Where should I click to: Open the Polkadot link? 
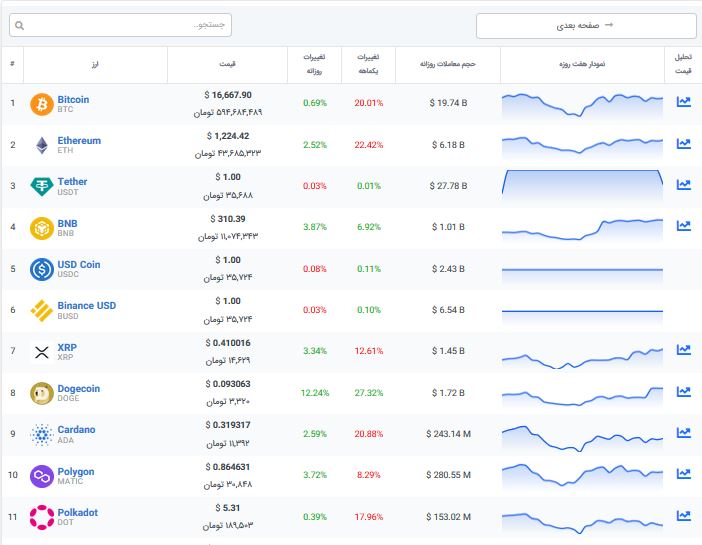pos(77,512)
